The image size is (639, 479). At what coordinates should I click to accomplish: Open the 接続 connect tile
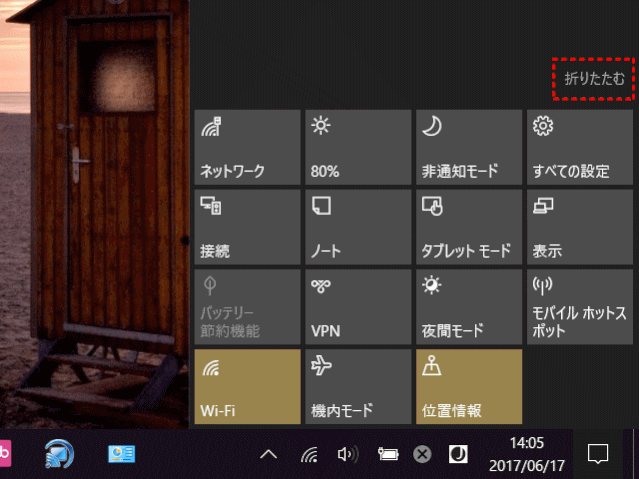(x=247, y=227)
